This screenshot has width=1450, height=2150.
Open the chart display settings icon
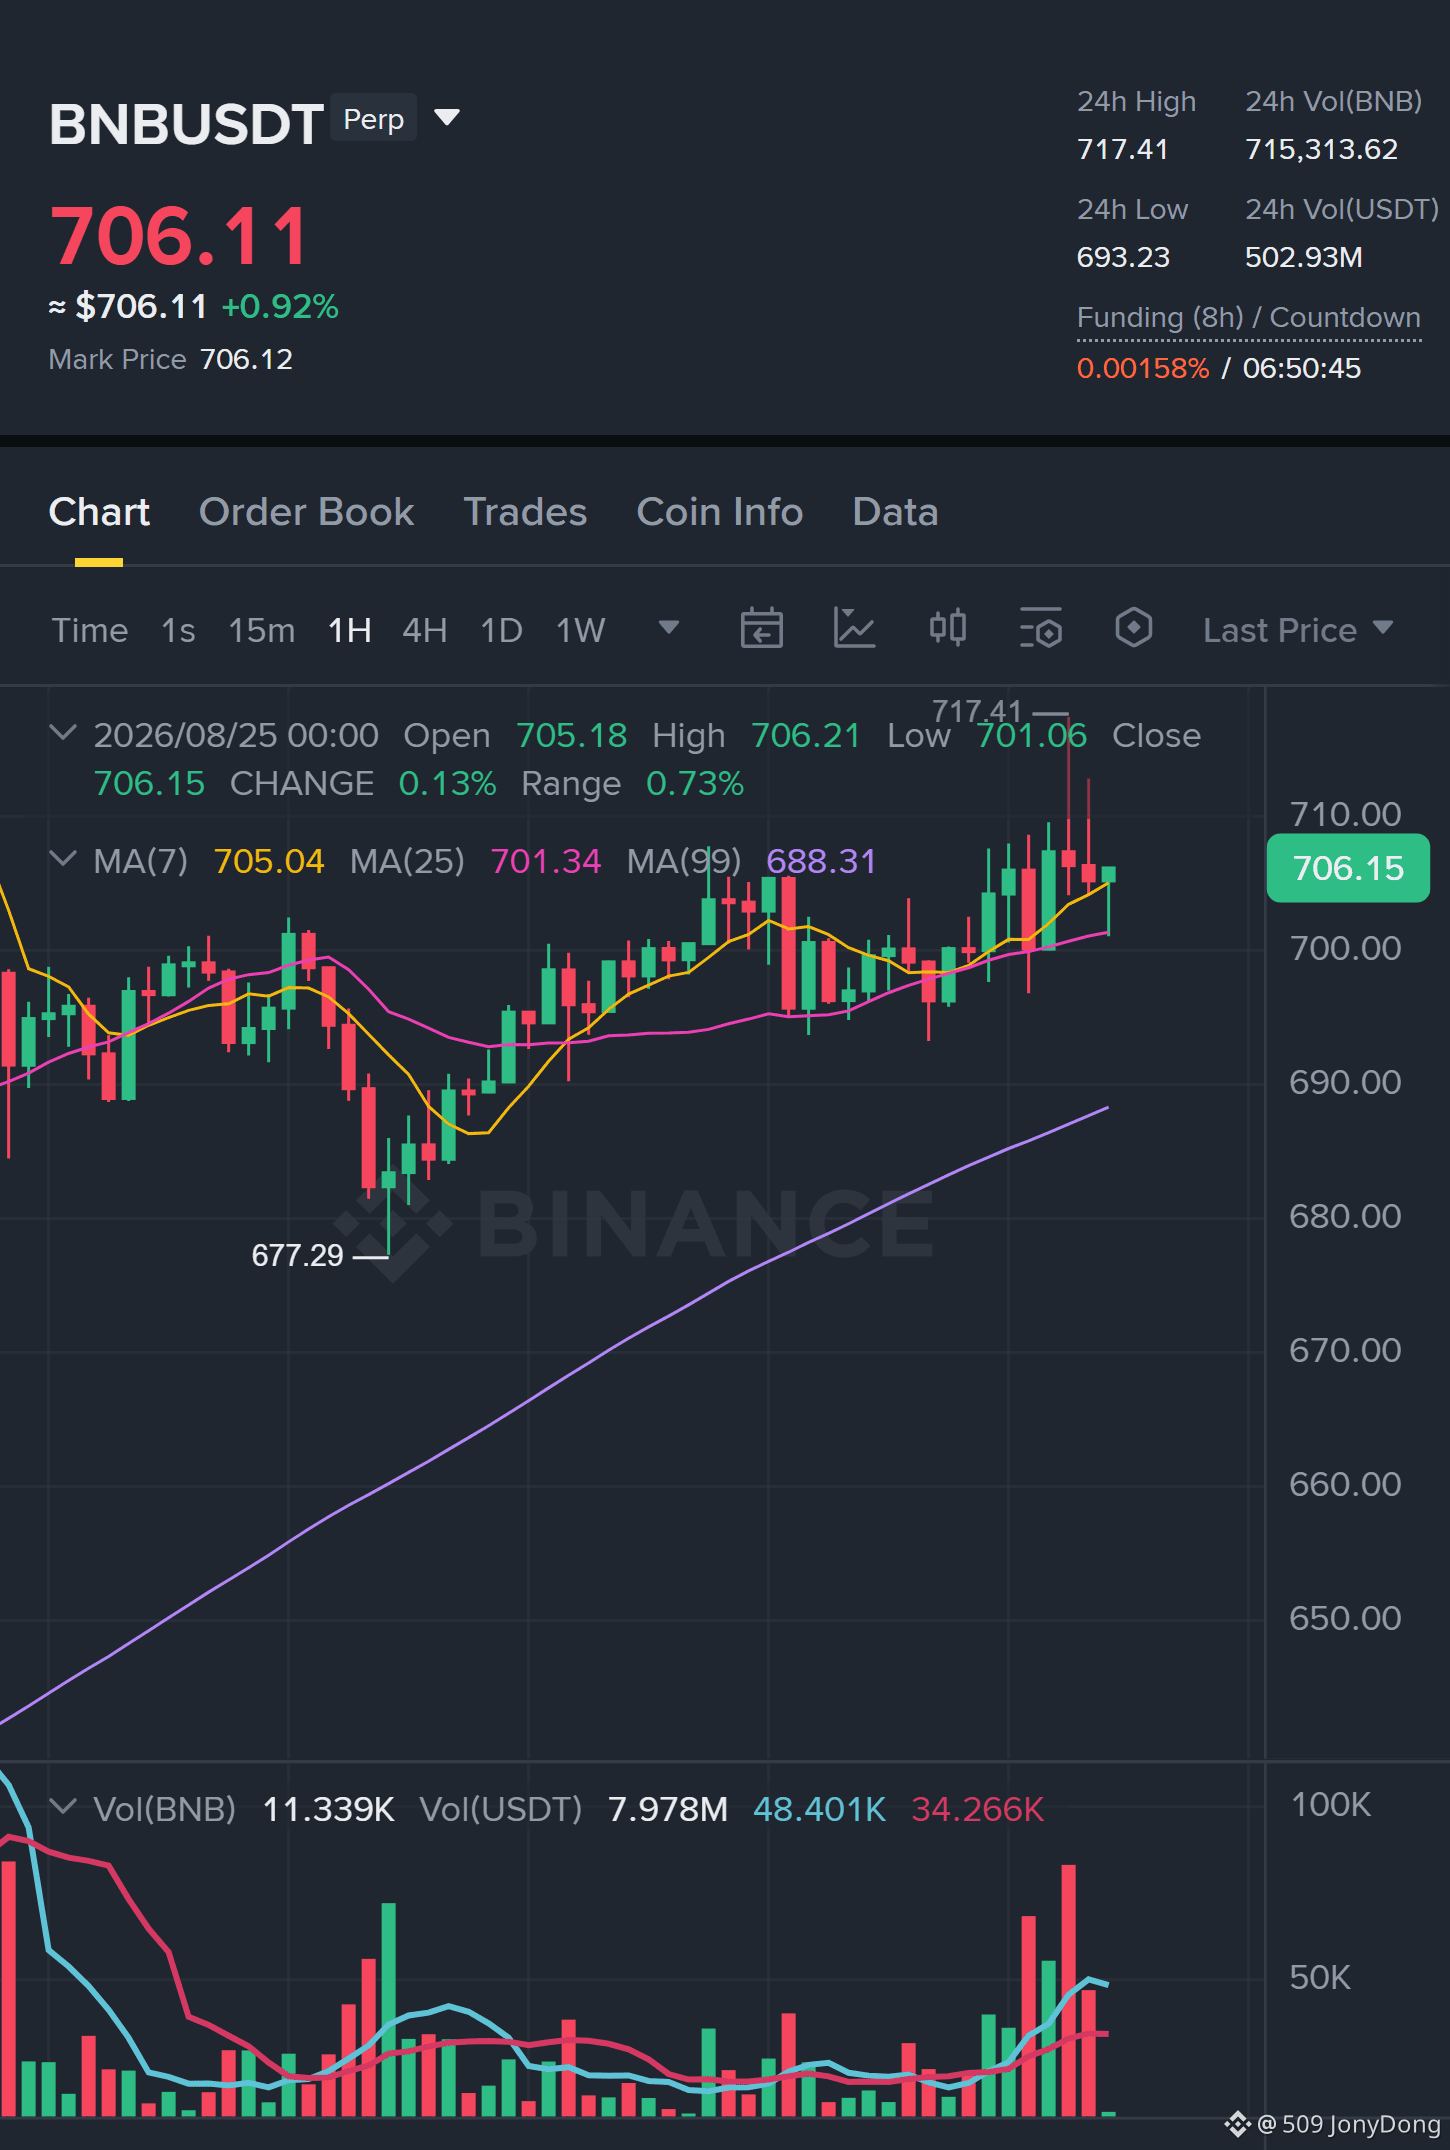click(x=1041, y=628)
